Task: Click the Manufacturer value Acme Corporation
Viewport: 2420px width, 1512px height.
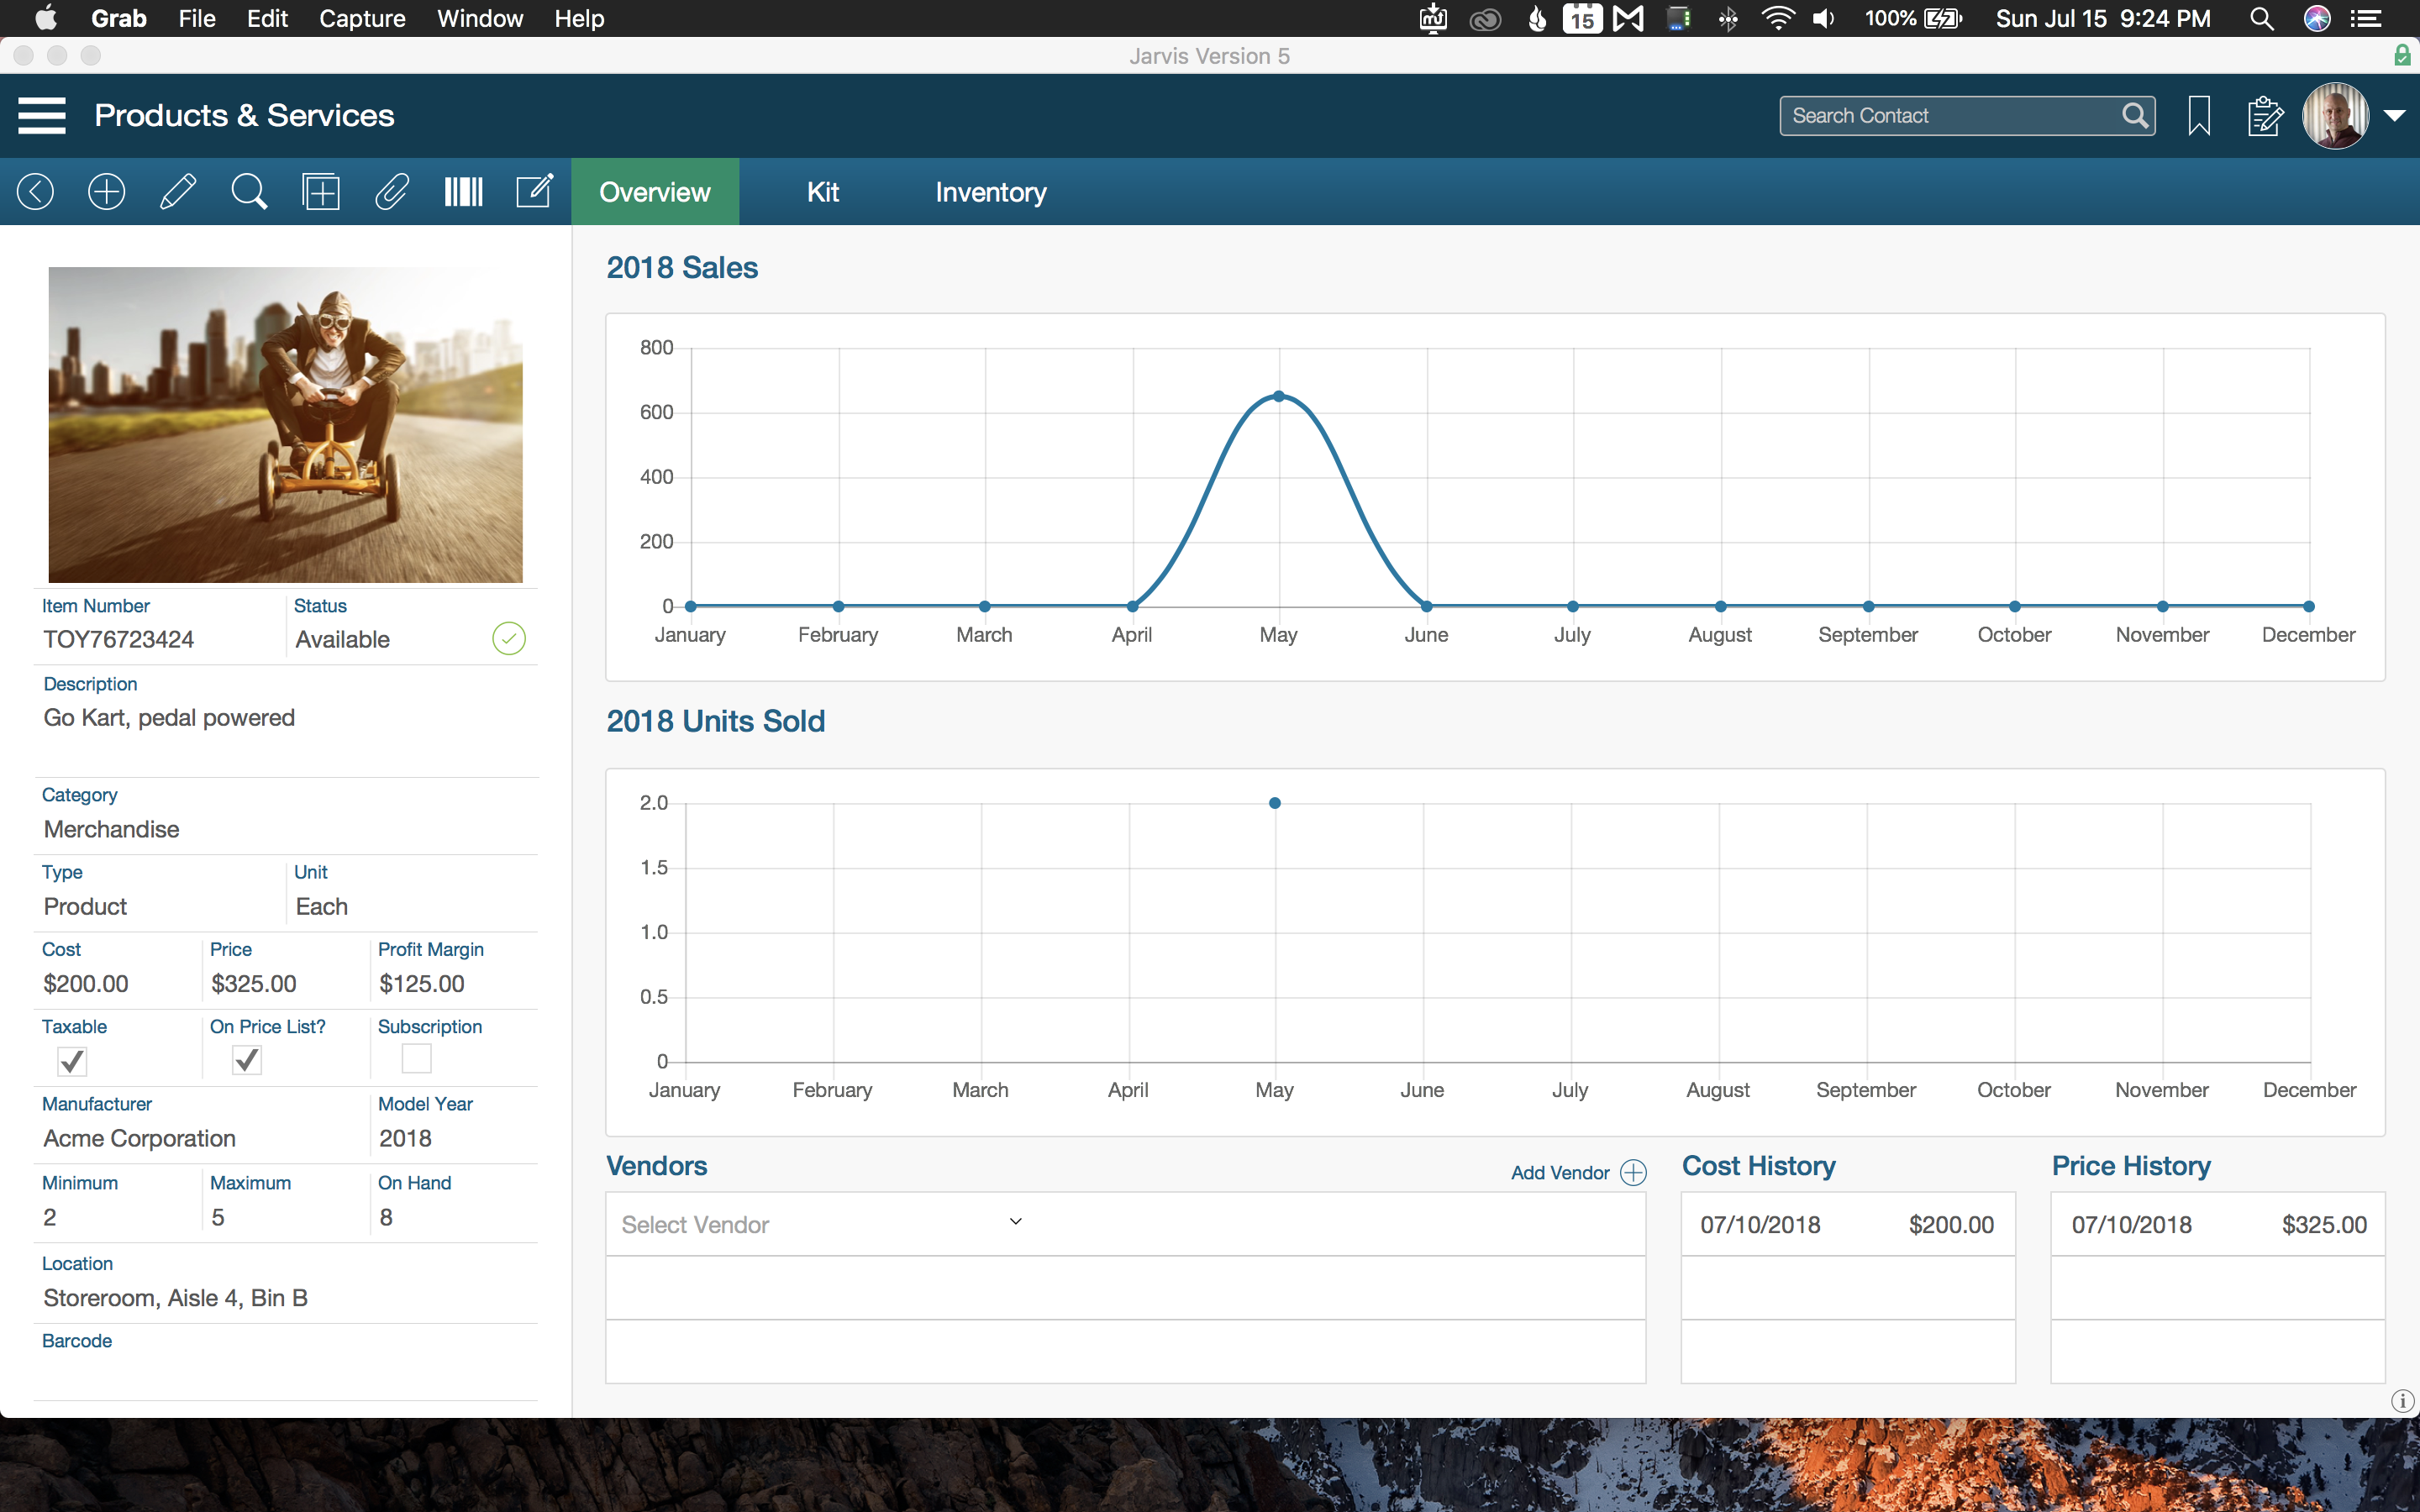Action: (140, 1138)
